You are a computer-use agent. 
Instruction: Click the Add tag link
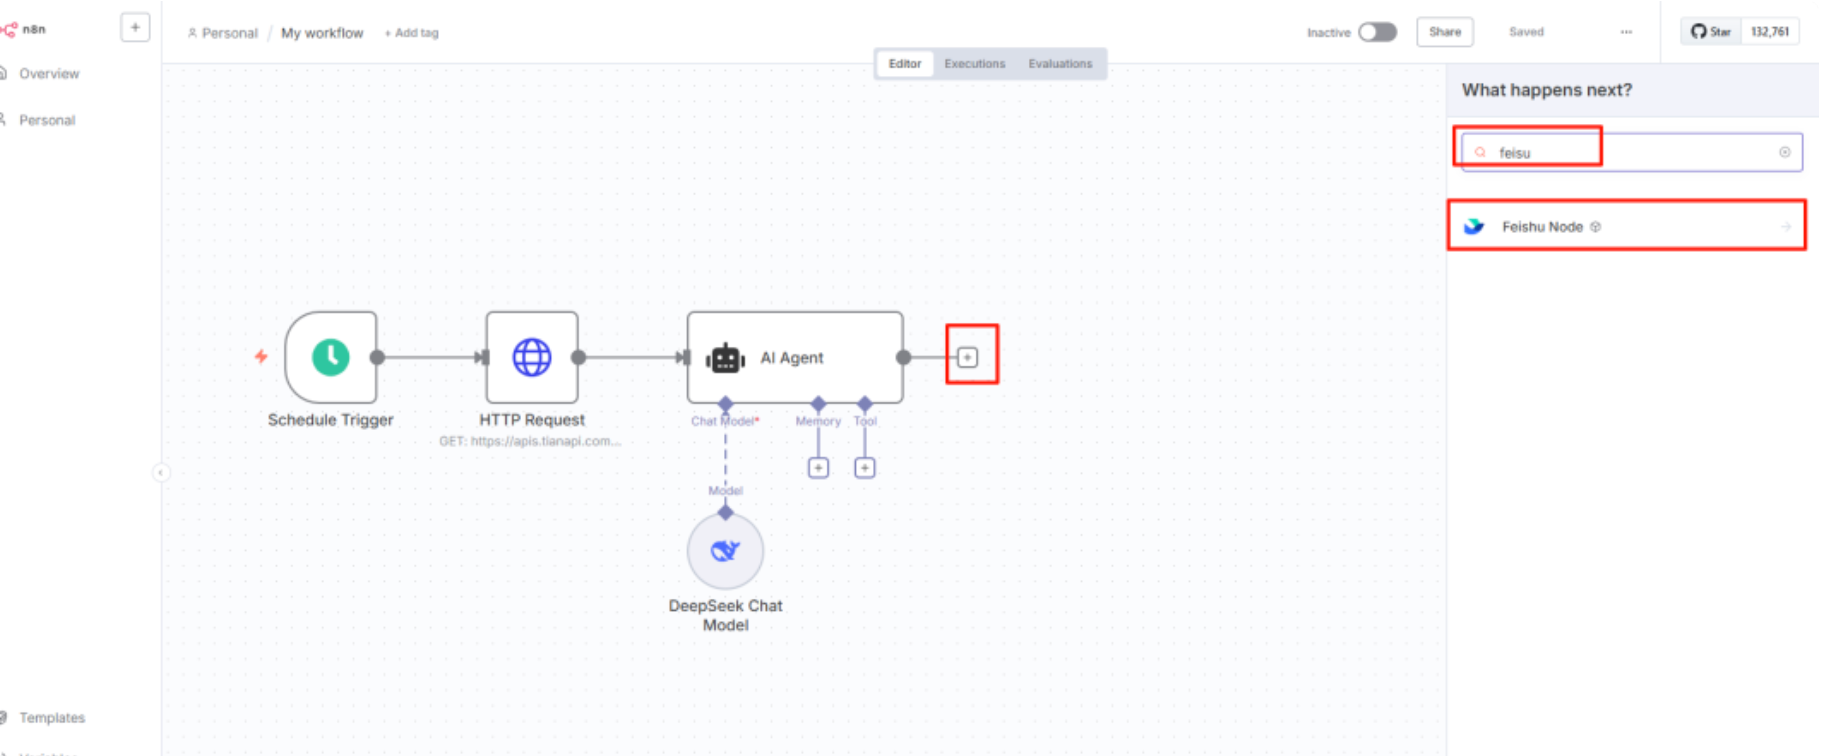(x=411, y=33)
